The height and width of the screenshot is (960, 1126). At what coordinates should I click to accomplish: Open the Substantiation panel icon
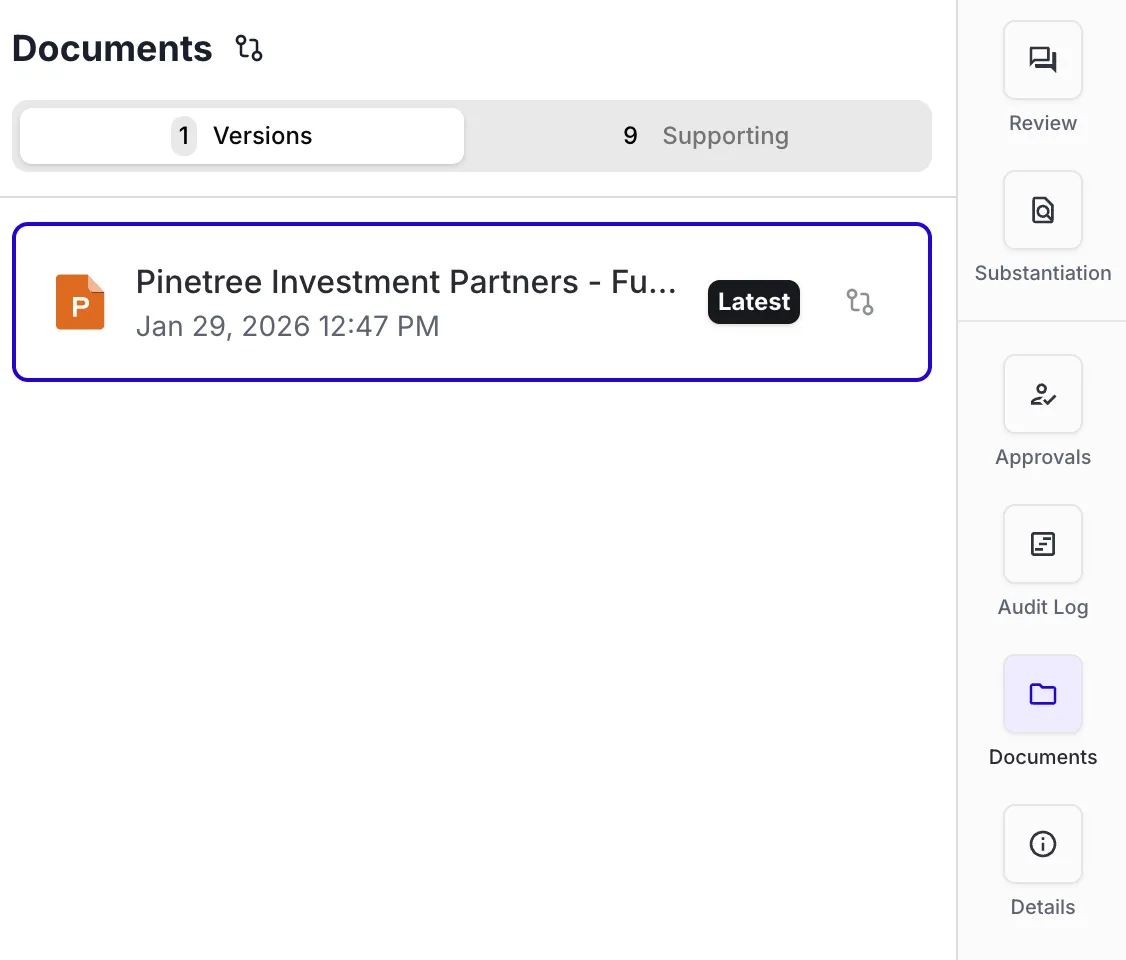(1043, 210)
